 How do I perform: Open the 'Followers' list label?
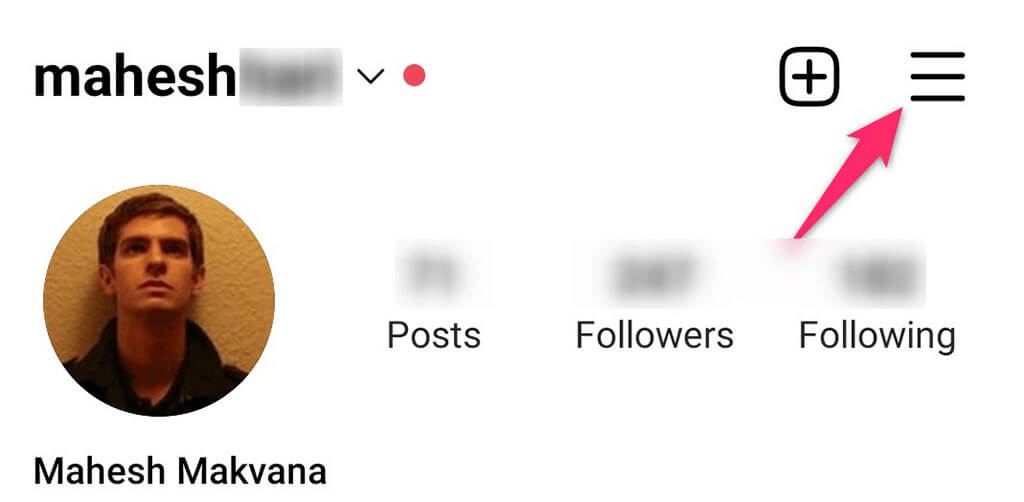point(654,335)
